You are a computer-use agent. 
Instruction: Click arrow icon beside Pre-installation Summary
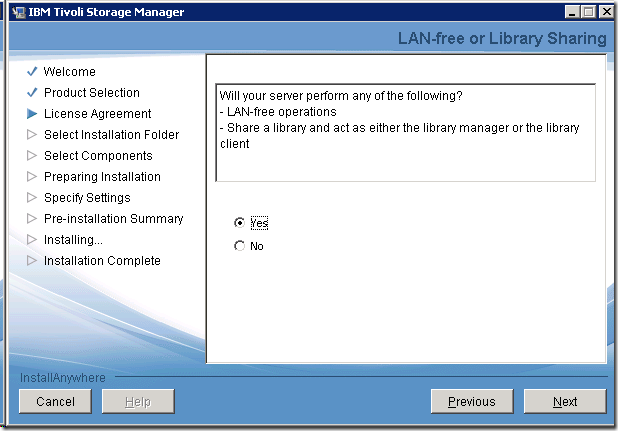tap(32, 219)
